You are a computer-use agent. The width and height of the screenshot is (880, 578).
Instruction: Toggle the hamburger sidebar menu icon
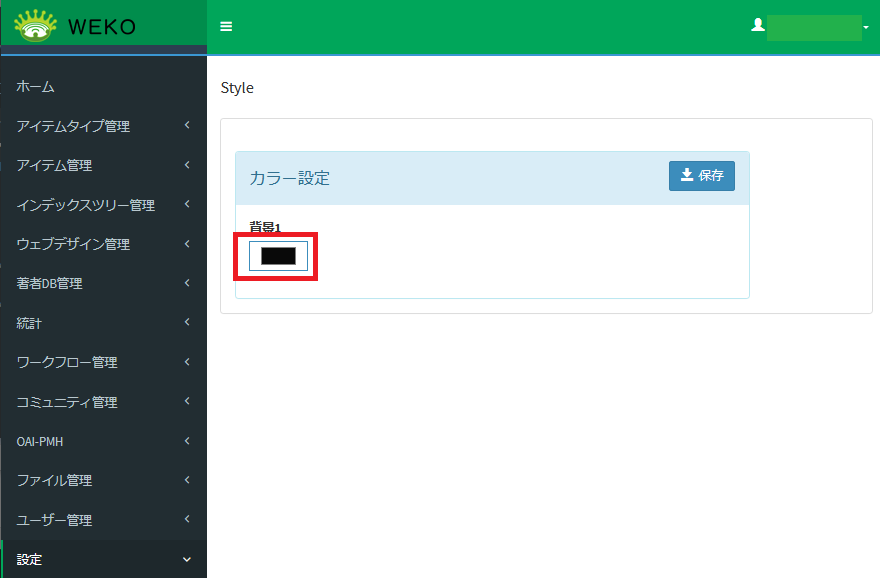226,27
